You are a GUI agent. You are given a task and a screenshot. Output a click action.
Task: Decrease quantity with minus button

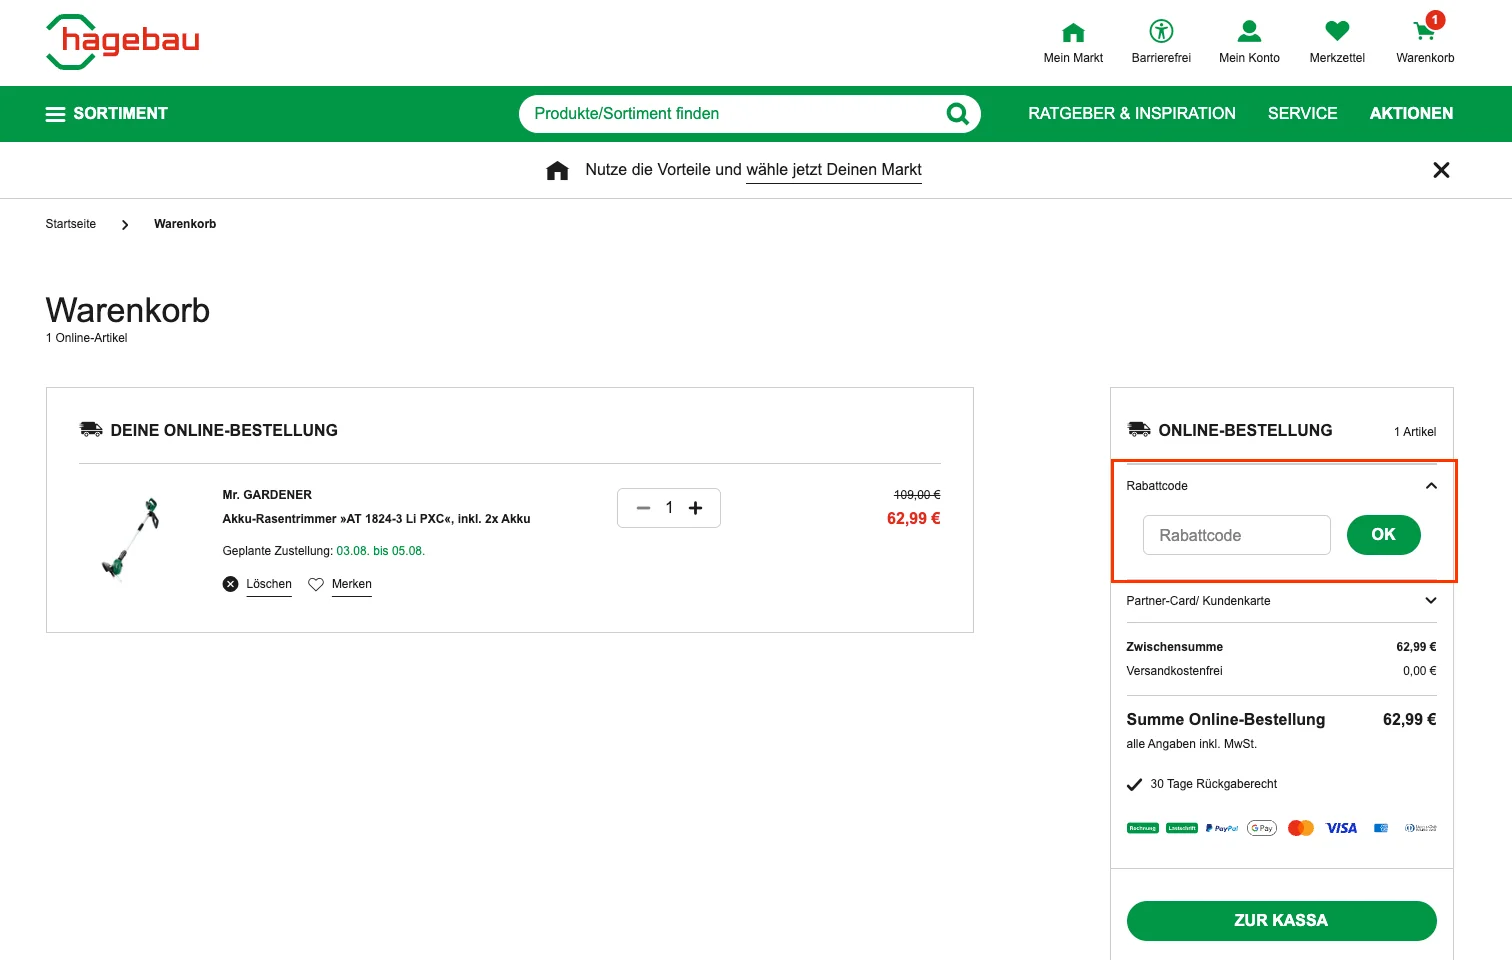click(643, 508)
